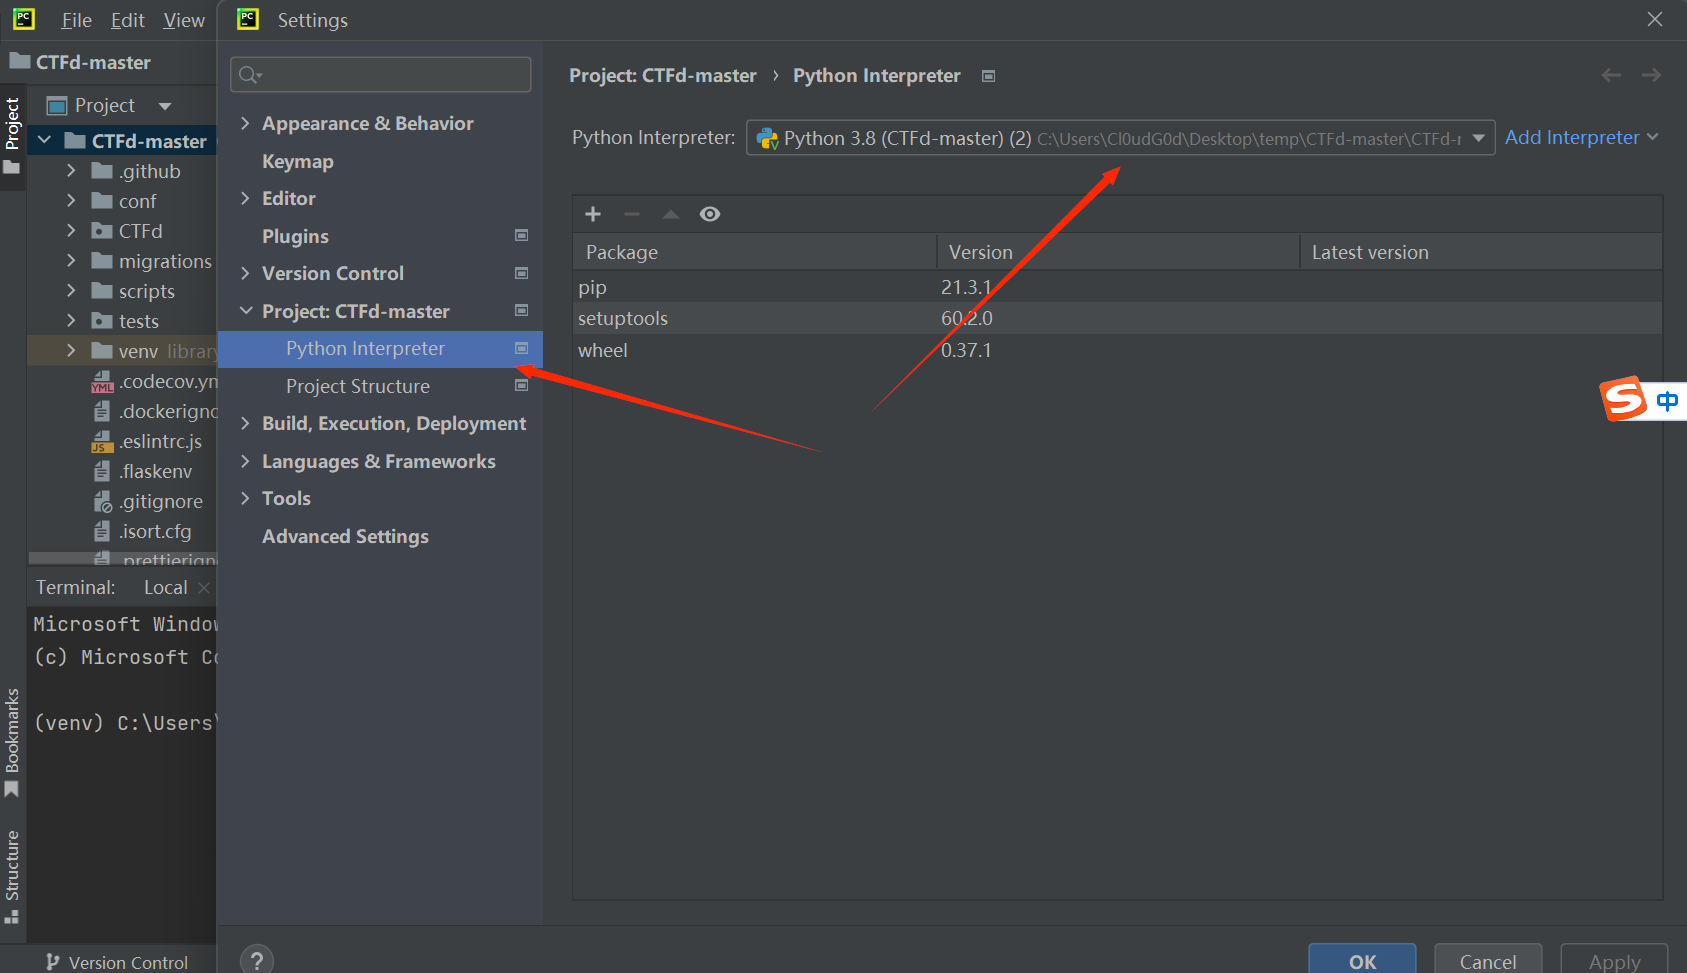Open the File menu
This screenshot has height=973, width=1687.
pos(76,20)
